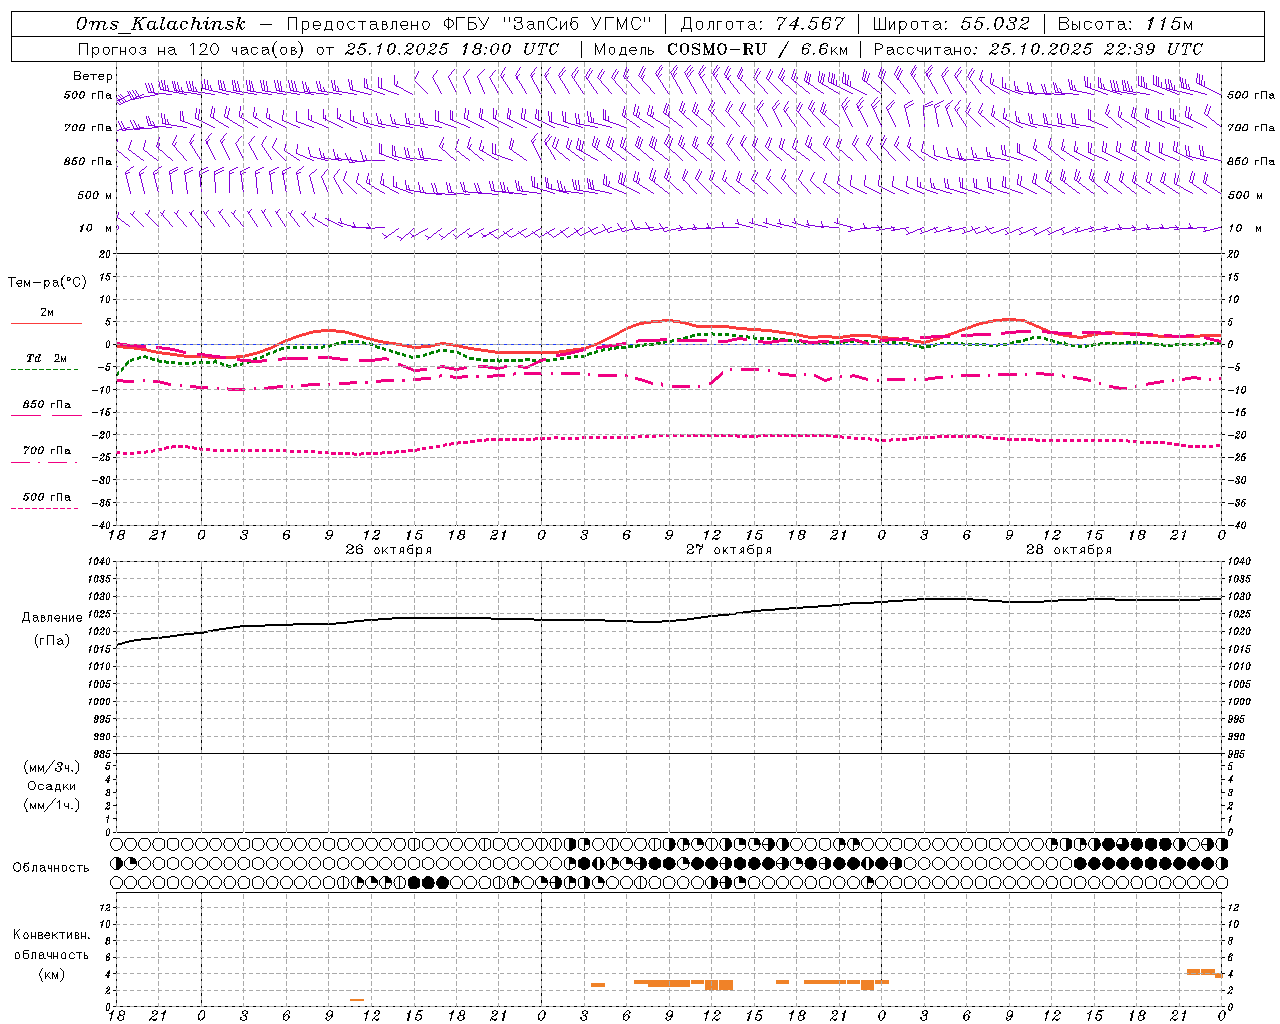Click the solid blue 2м legend line sample
The height and width of the screenshot is (1024, 1280).
pyautogui.click(x=46, y=323)
